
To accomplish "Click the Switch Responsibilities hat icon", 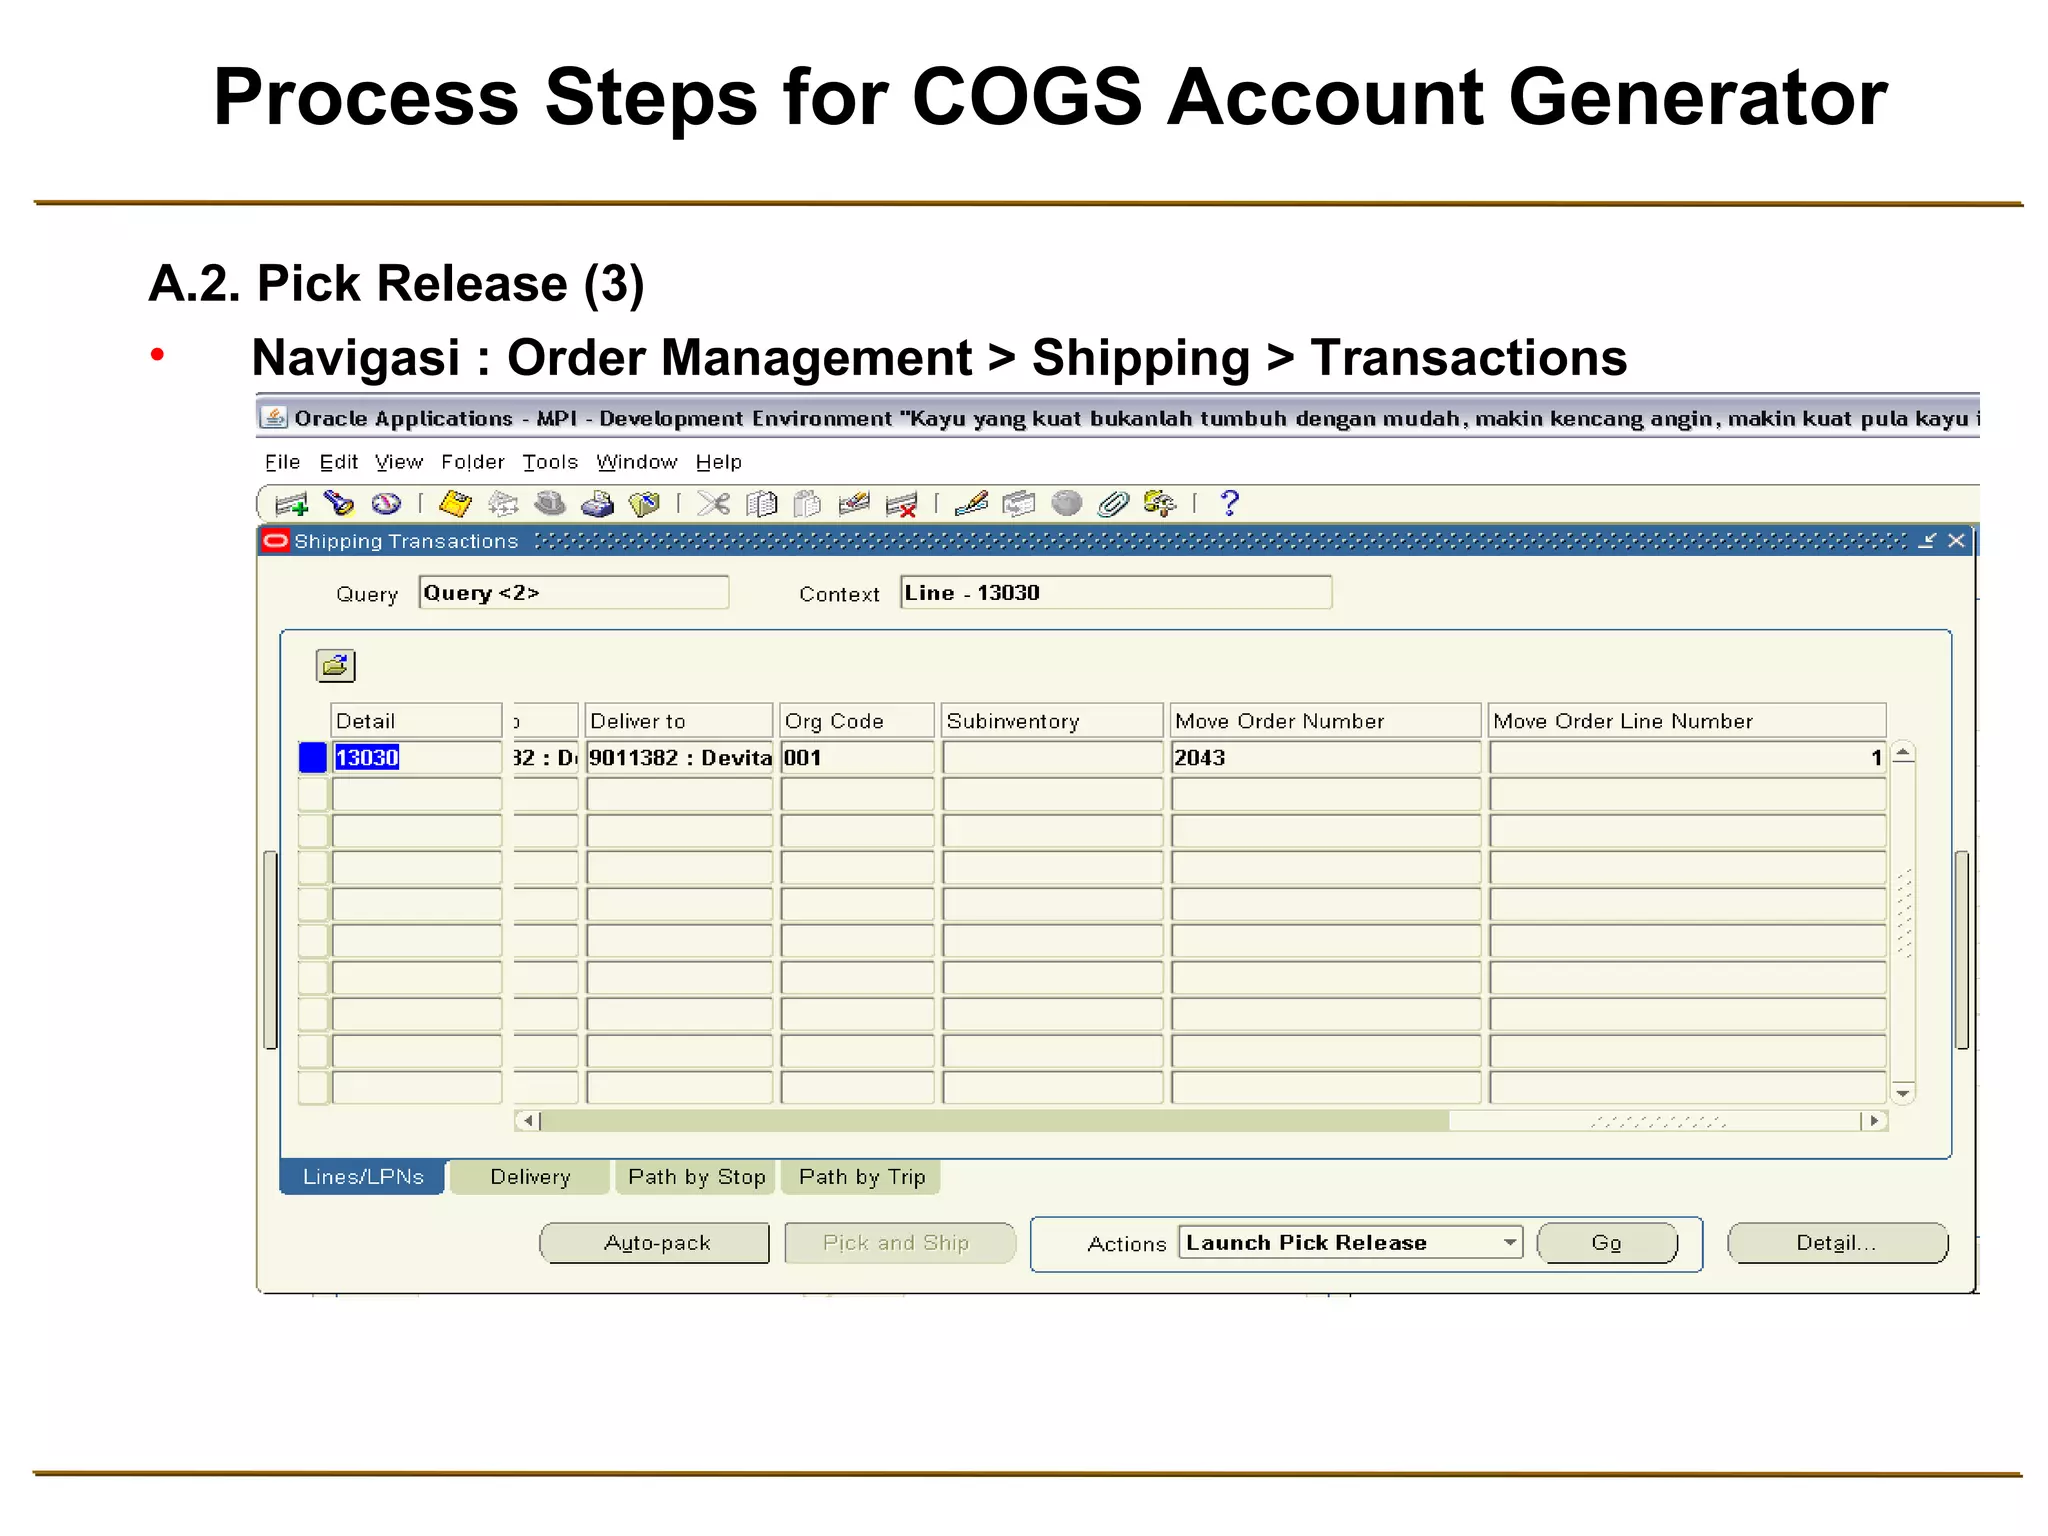I will (550, 503).
